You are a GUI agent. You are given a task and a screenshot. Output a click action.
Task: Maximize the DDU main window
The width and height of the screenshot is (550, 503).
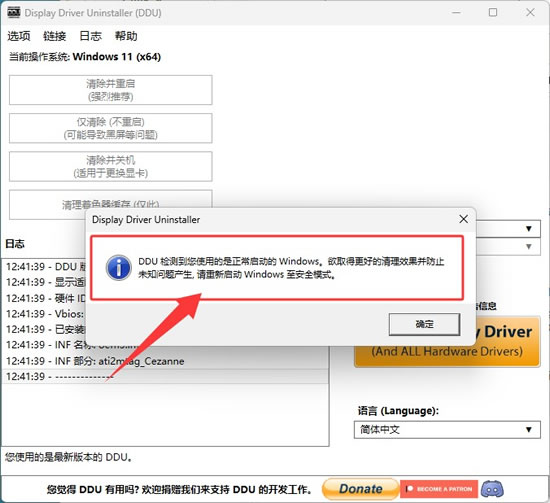pyautogui.click(x=493, y=13)
